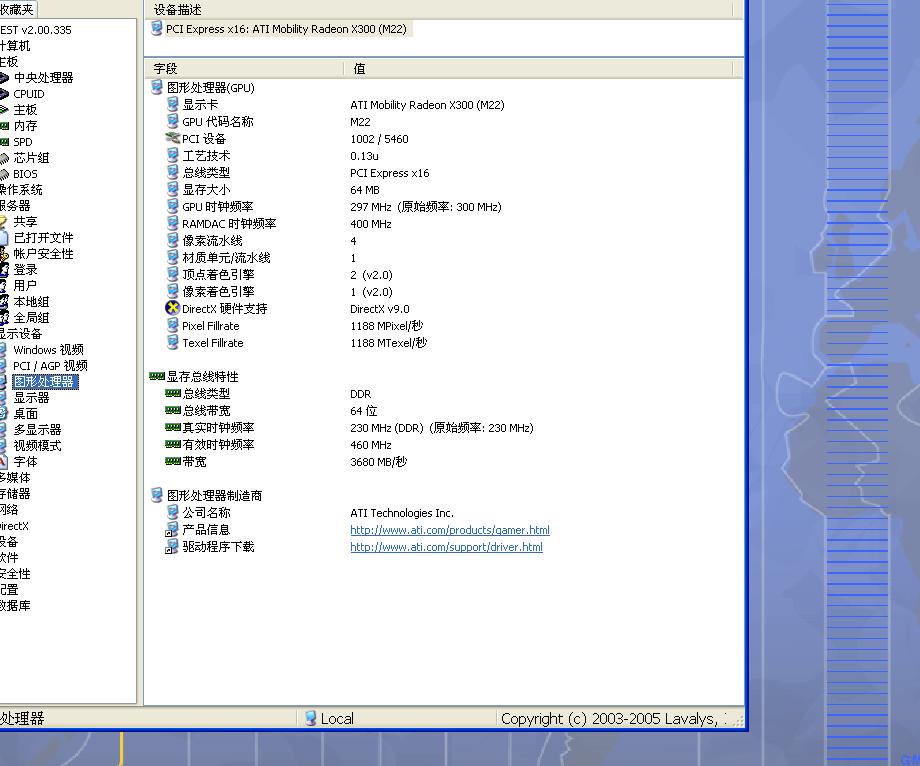Click the icon next to 显示卡
Screen dimensions: 920x766
point(172,104)
